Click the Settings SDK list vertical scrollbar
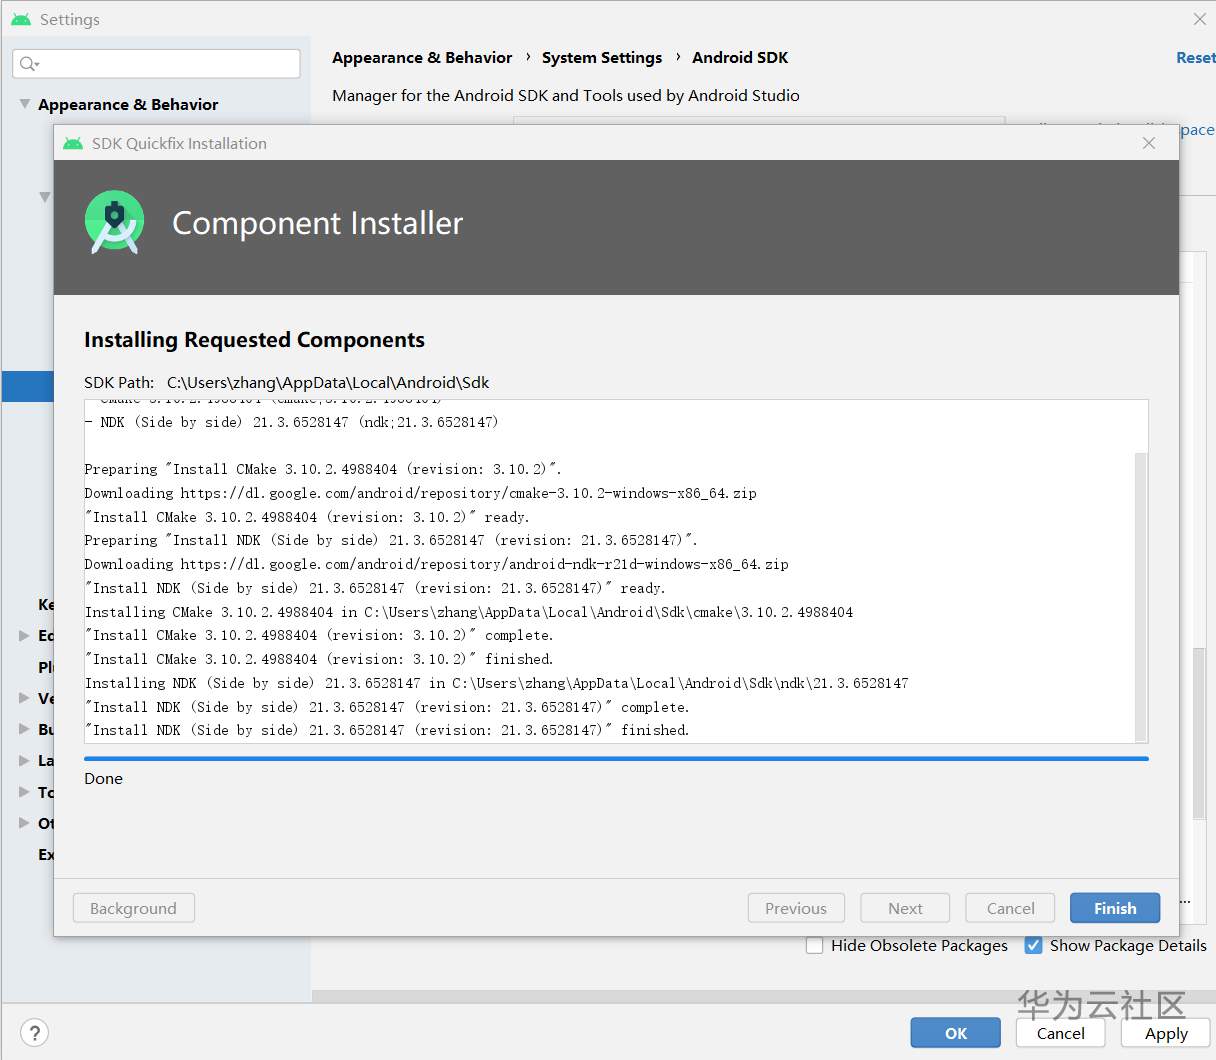 pos(1198,735)
